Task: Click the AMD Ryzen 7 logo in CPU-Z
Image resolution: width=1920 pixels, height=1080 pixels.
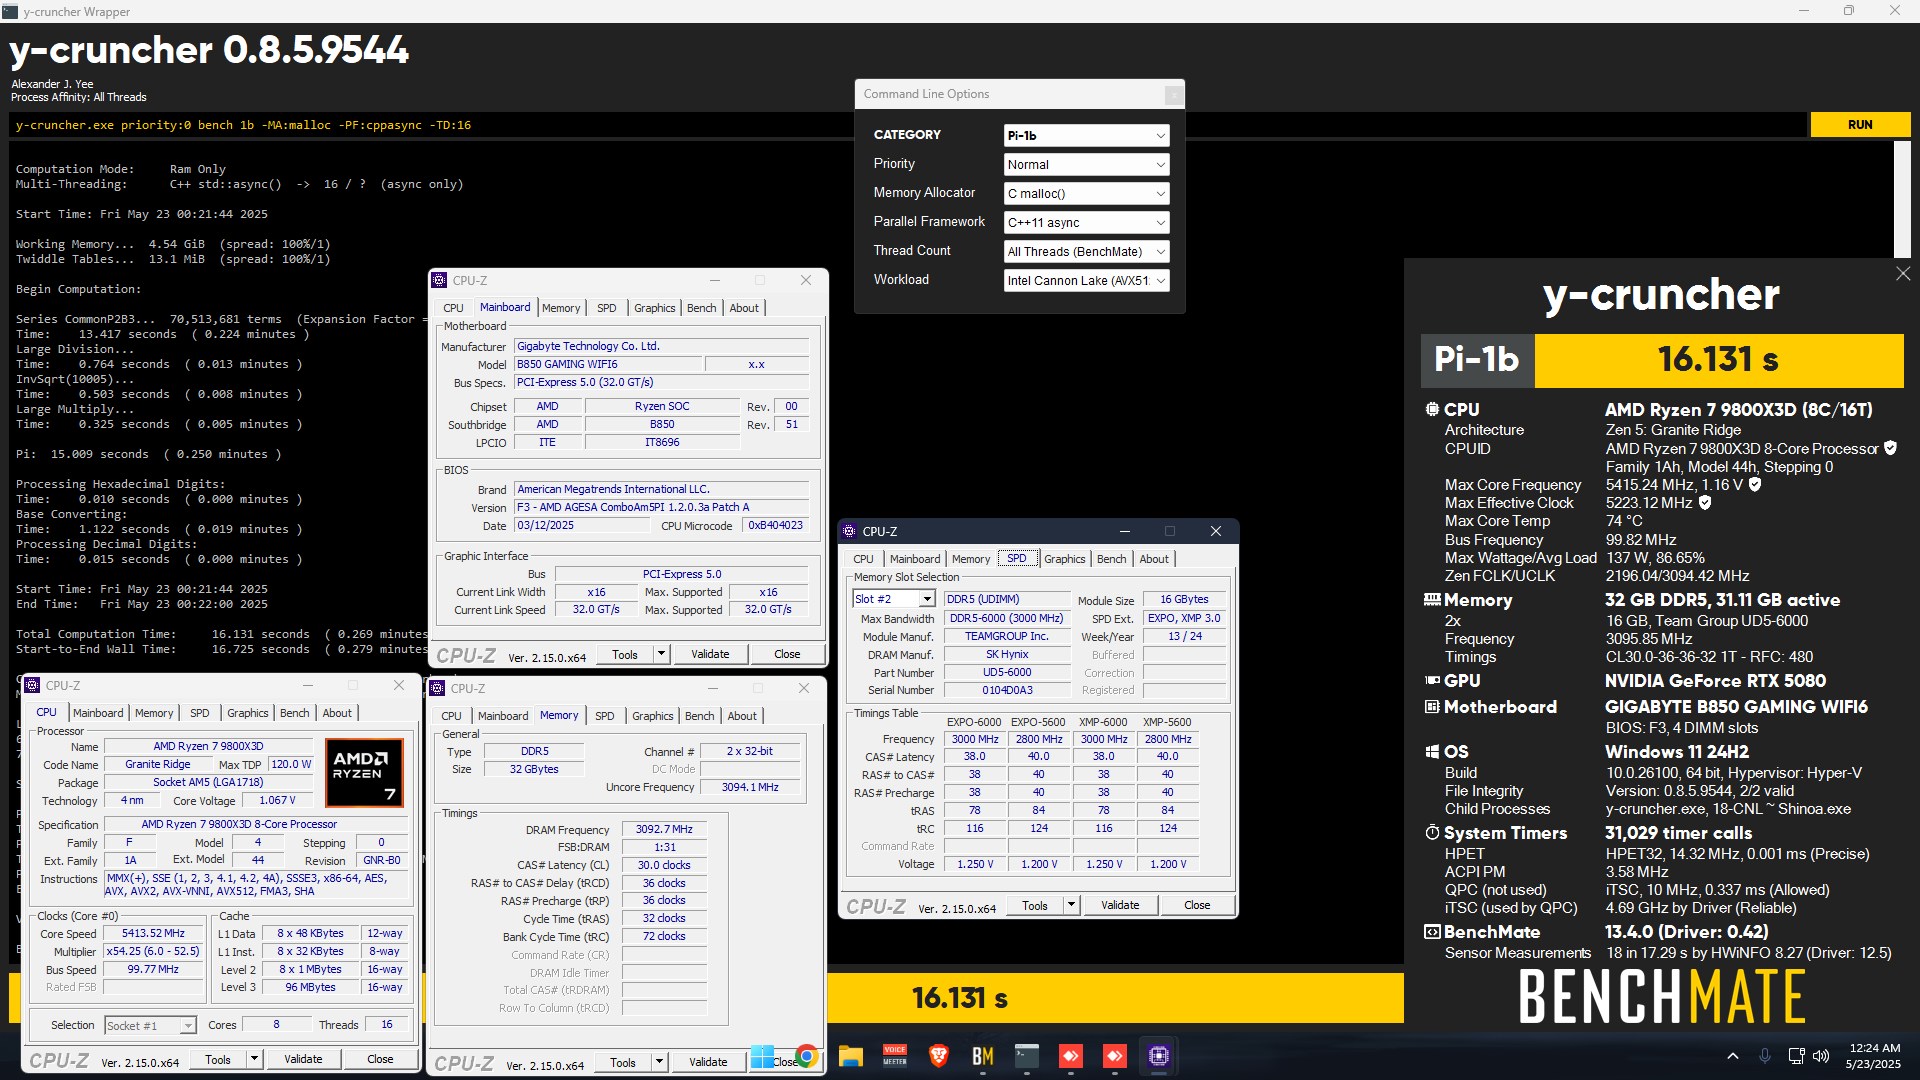Action: [364, 772]
